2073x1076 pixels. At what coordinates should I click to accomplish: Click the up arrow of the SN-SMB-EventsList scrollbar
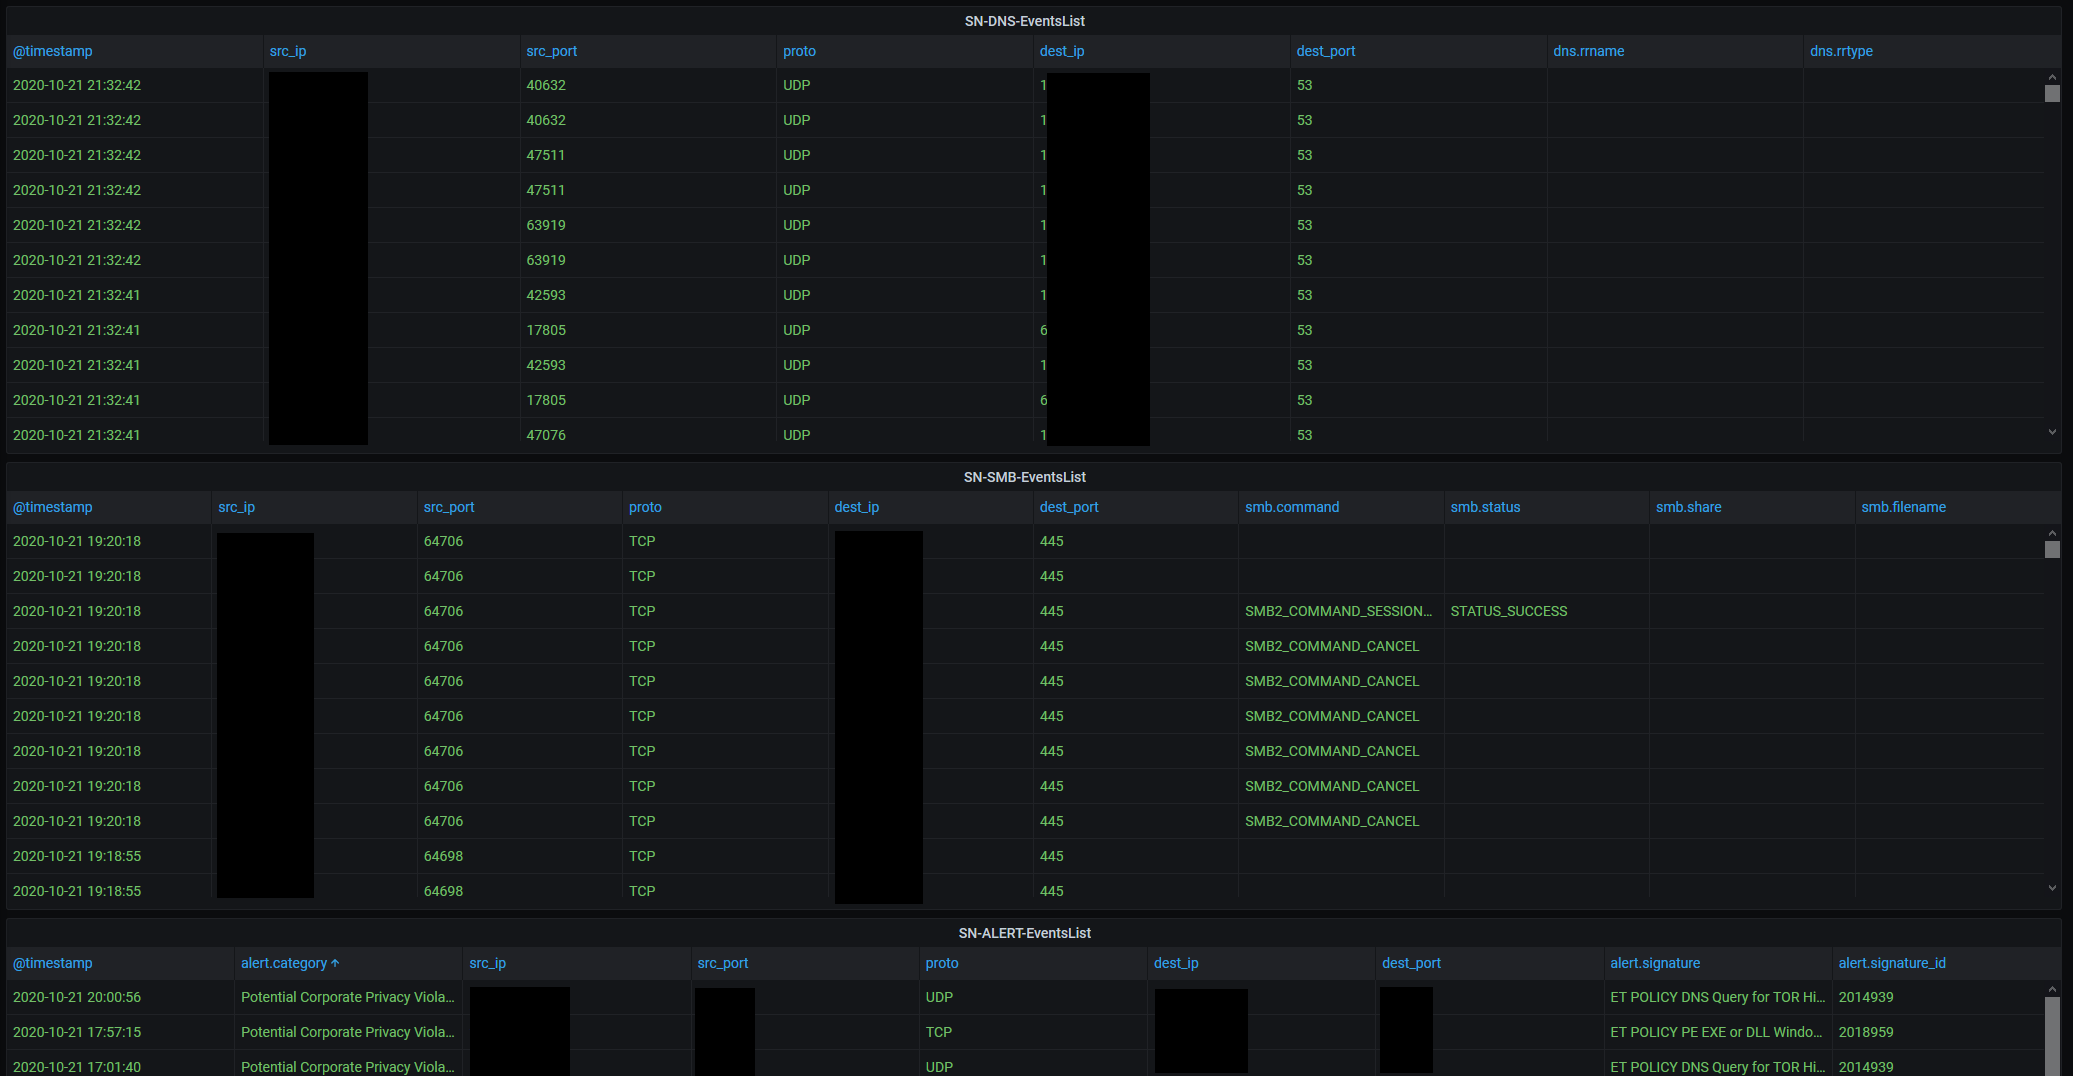click(x=2052, y=533)
